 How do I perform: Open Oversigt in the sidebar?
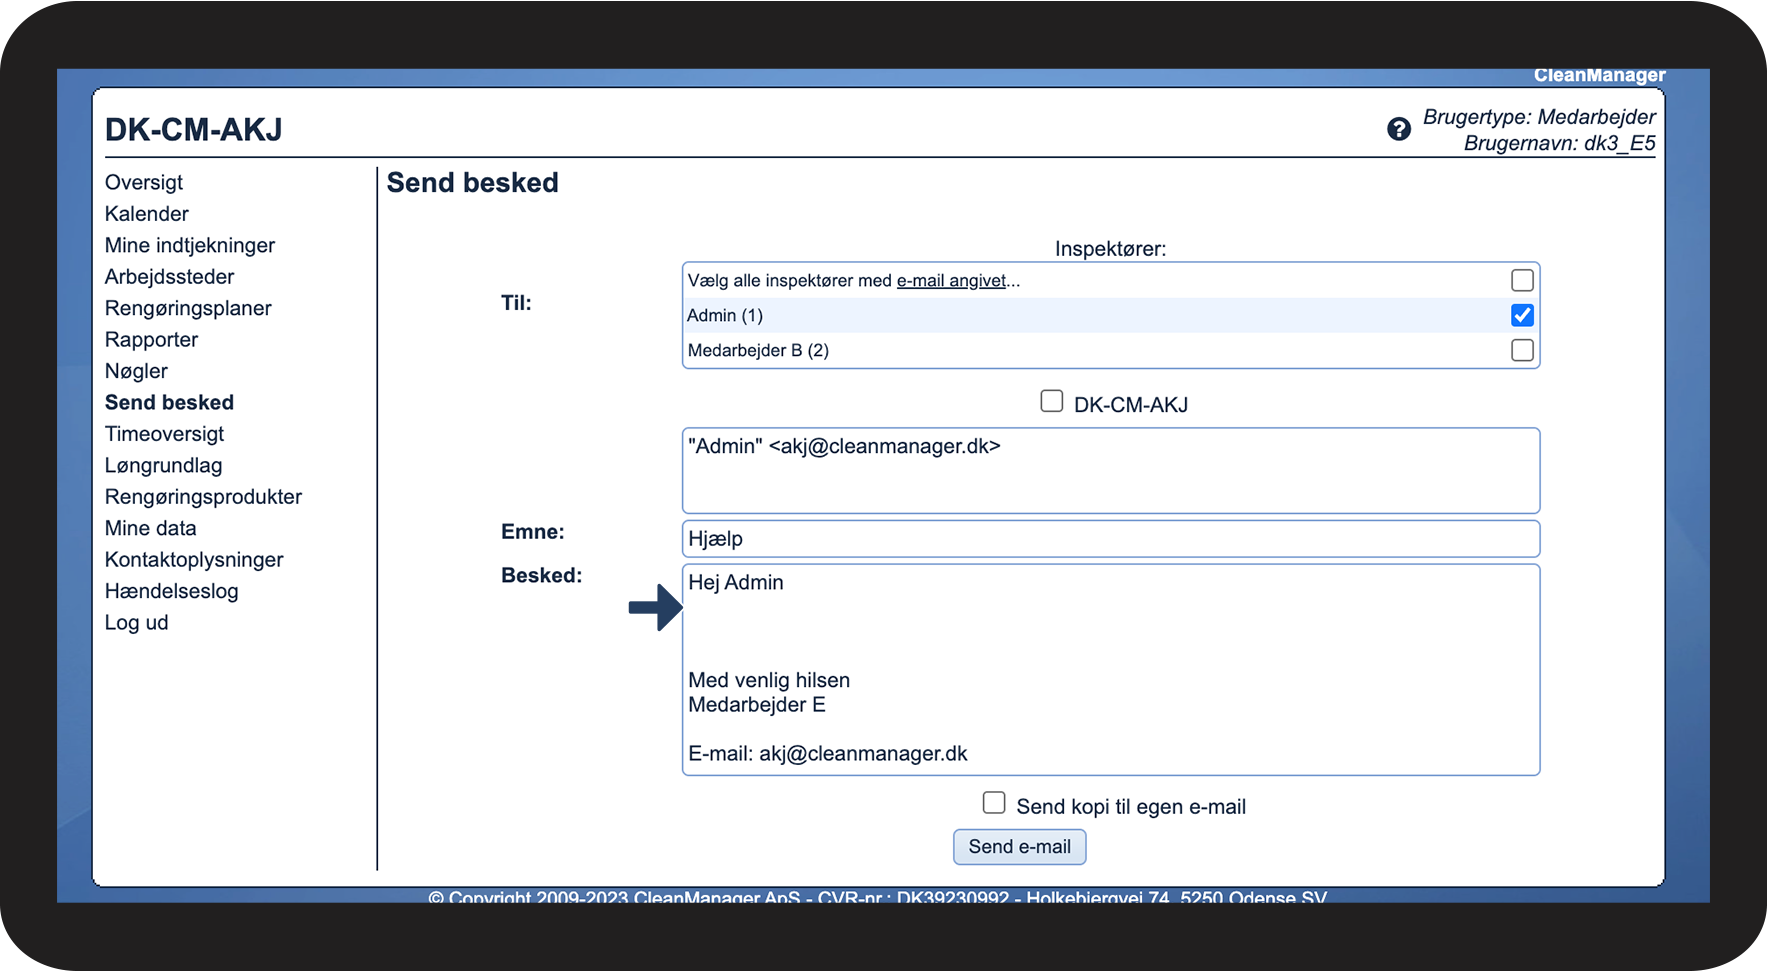coord(144,182)
